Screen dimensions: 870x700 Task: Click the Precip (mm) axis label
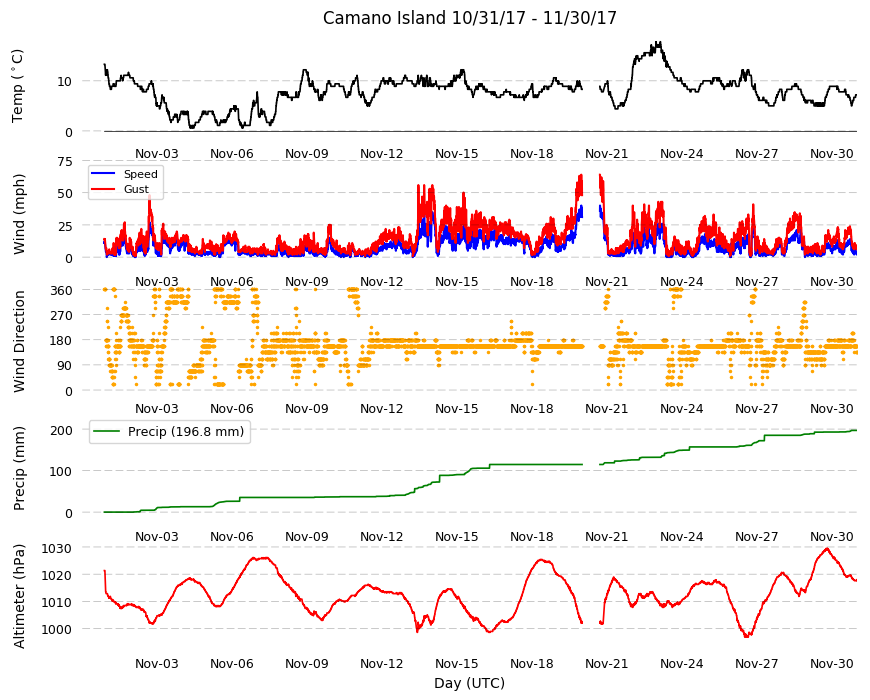(19, 468)
